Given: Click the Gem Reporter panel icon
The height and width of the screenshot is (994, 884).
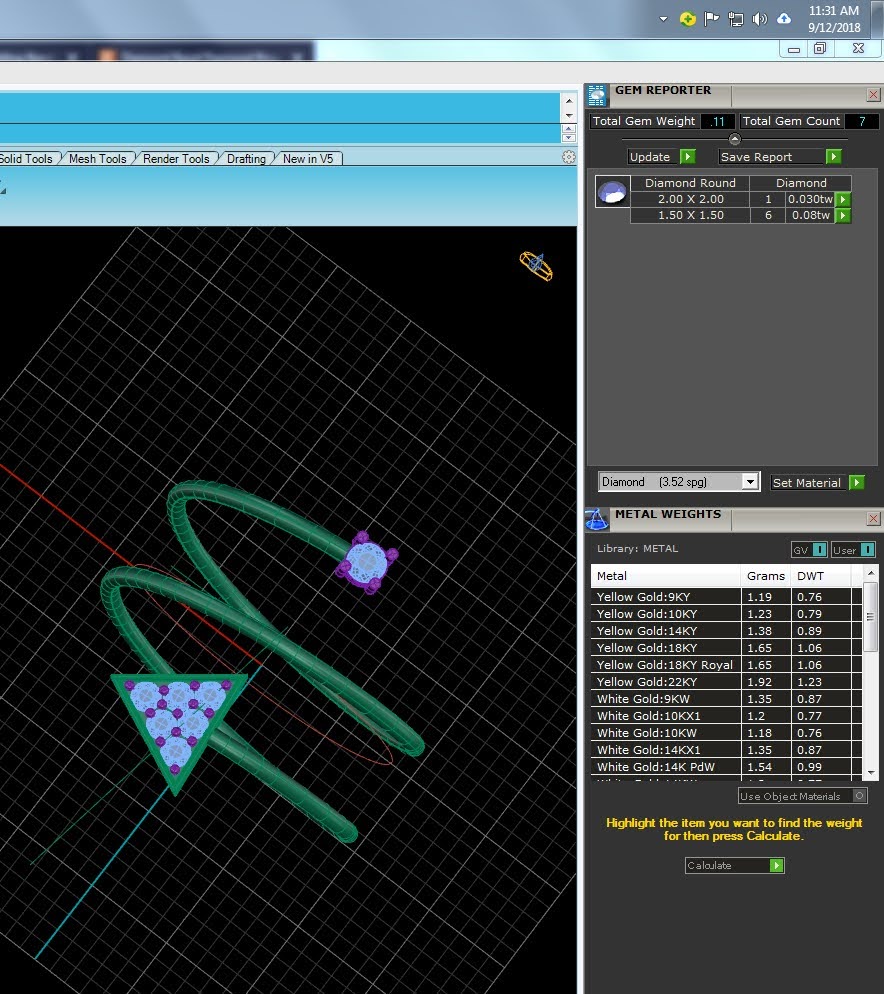Looking at the screenshot, I should [597, 95].
